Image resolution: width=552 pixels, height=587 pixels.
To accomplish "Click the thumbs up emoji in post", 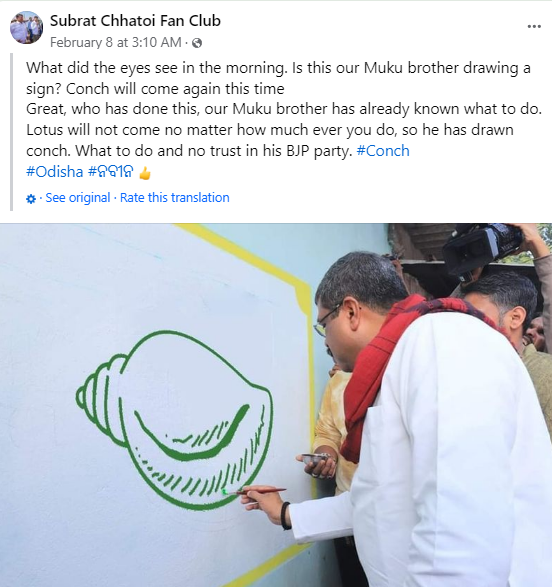I will pos(144,173).
